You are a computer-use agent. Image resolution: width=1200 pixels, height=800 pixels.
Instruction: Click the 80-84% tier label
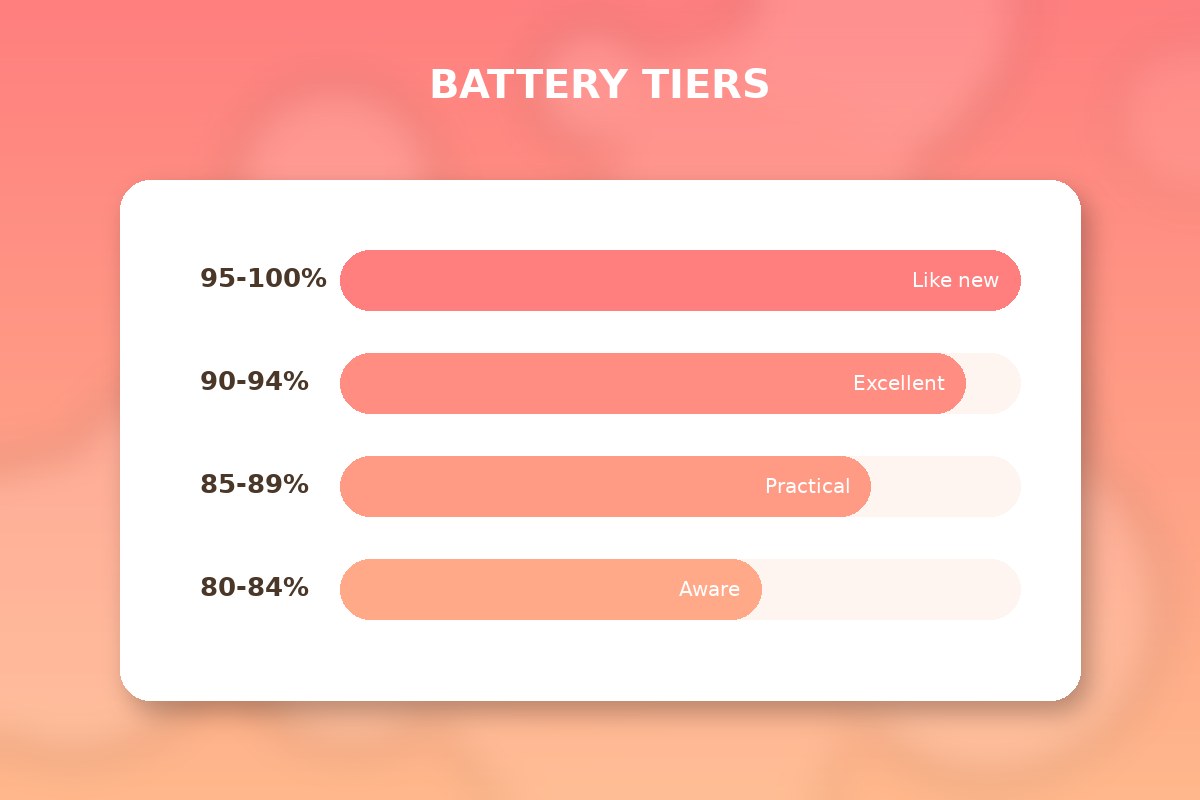(254, 588)
